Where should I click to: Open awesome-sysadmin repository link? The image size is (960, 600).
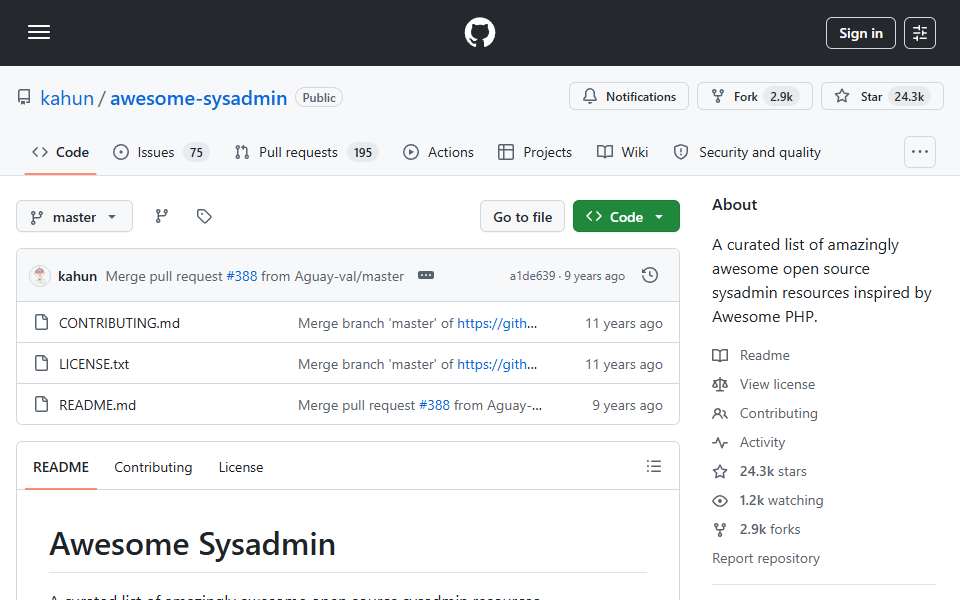pyautogui.click(x=198, y=98)
